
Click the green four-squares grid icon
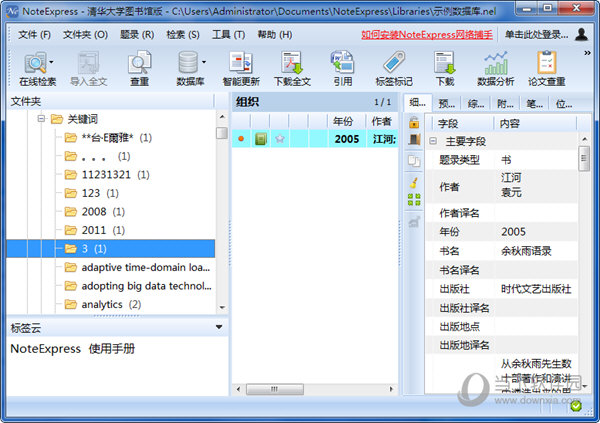click(414, 200)
